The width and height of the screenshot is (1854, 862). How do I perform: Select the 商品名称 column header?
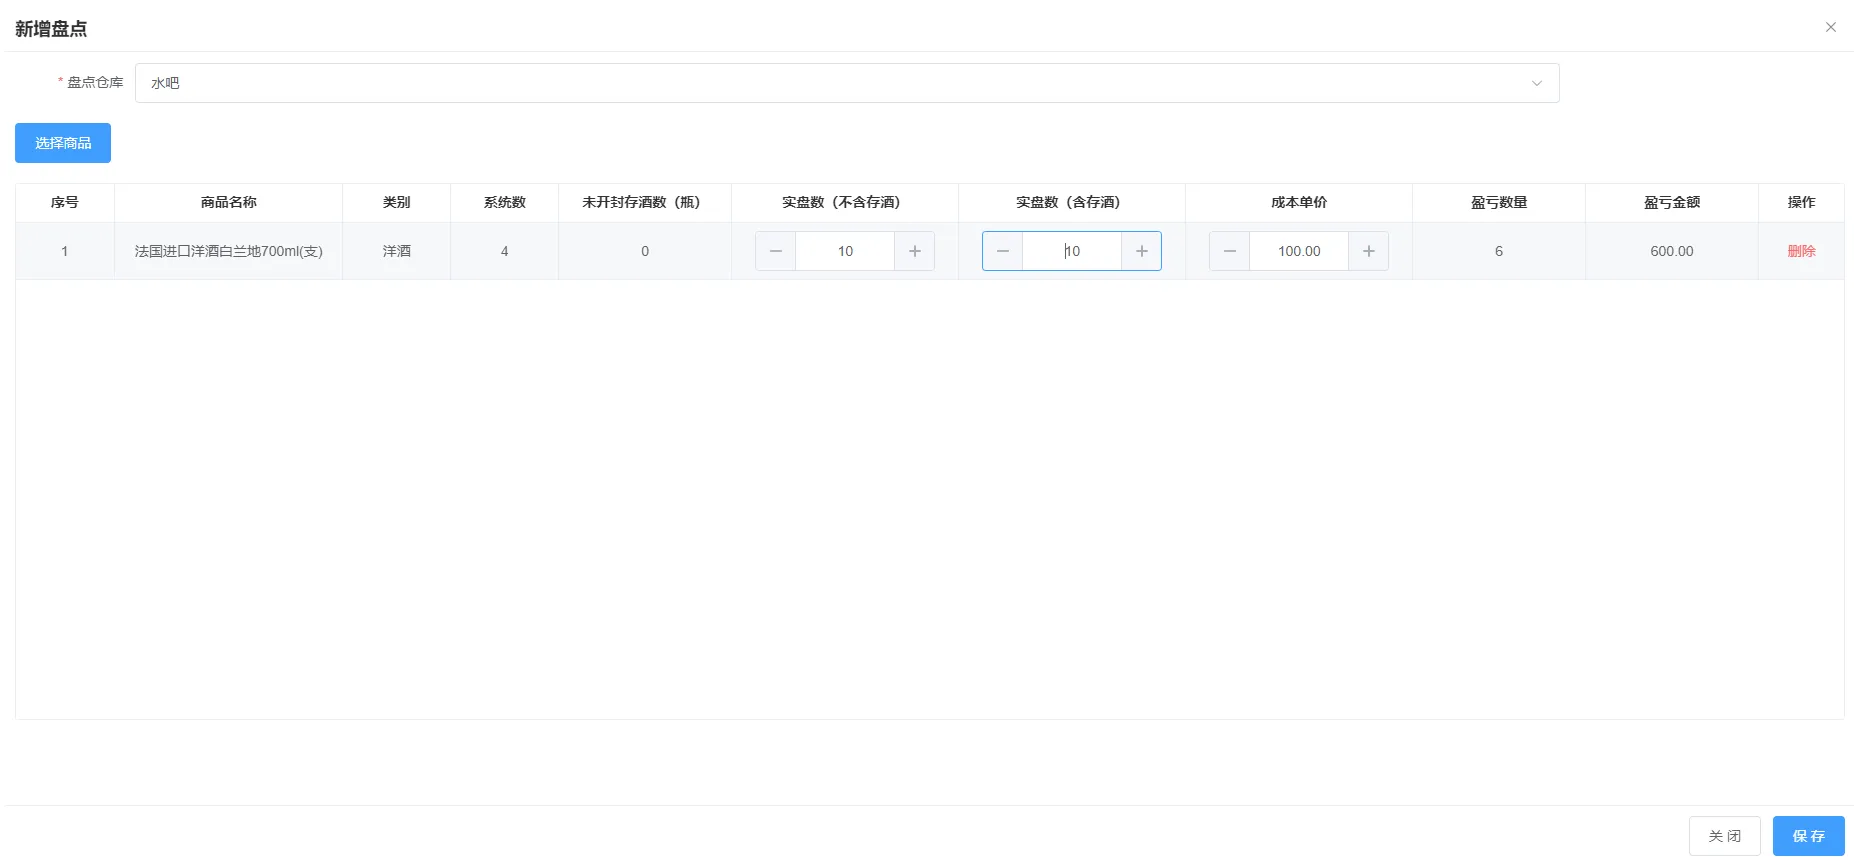pos(228,202)
